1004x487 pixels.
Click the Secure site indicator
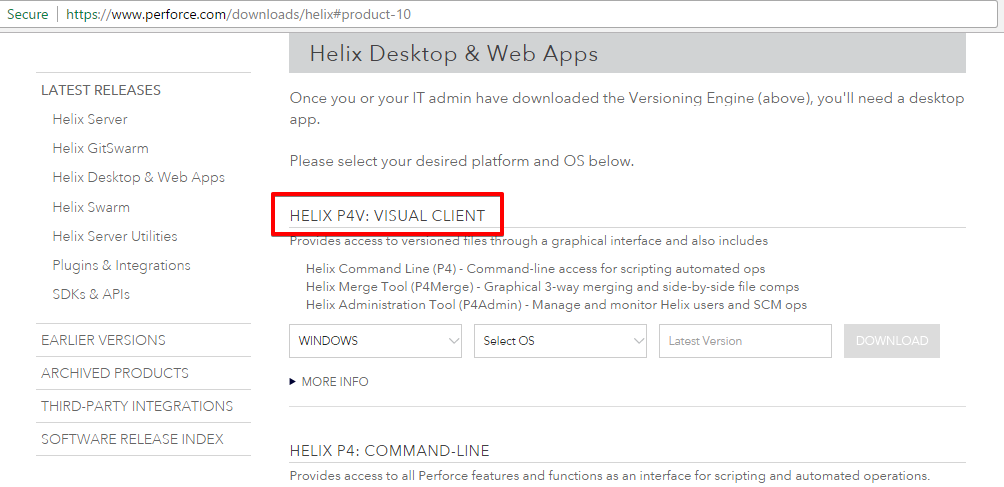(x=28, y=14)
